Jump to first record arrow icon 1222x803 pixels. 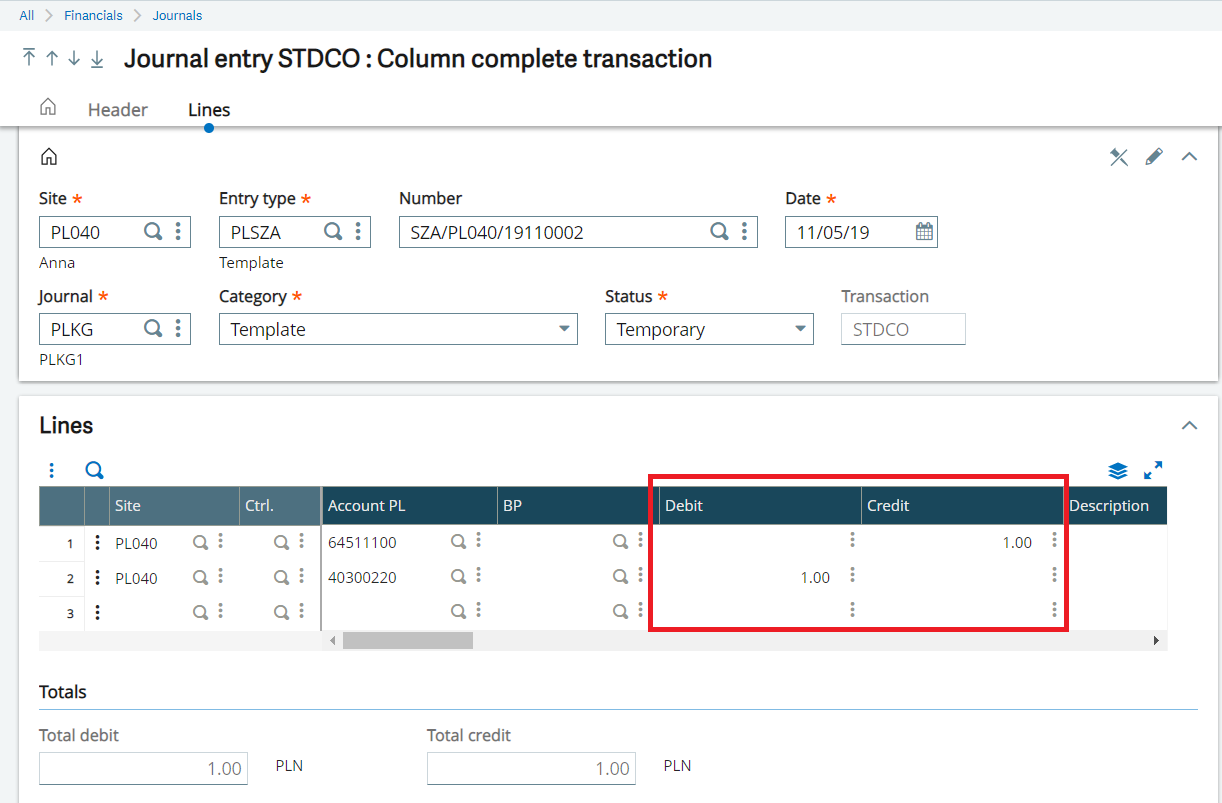point(29,58)
